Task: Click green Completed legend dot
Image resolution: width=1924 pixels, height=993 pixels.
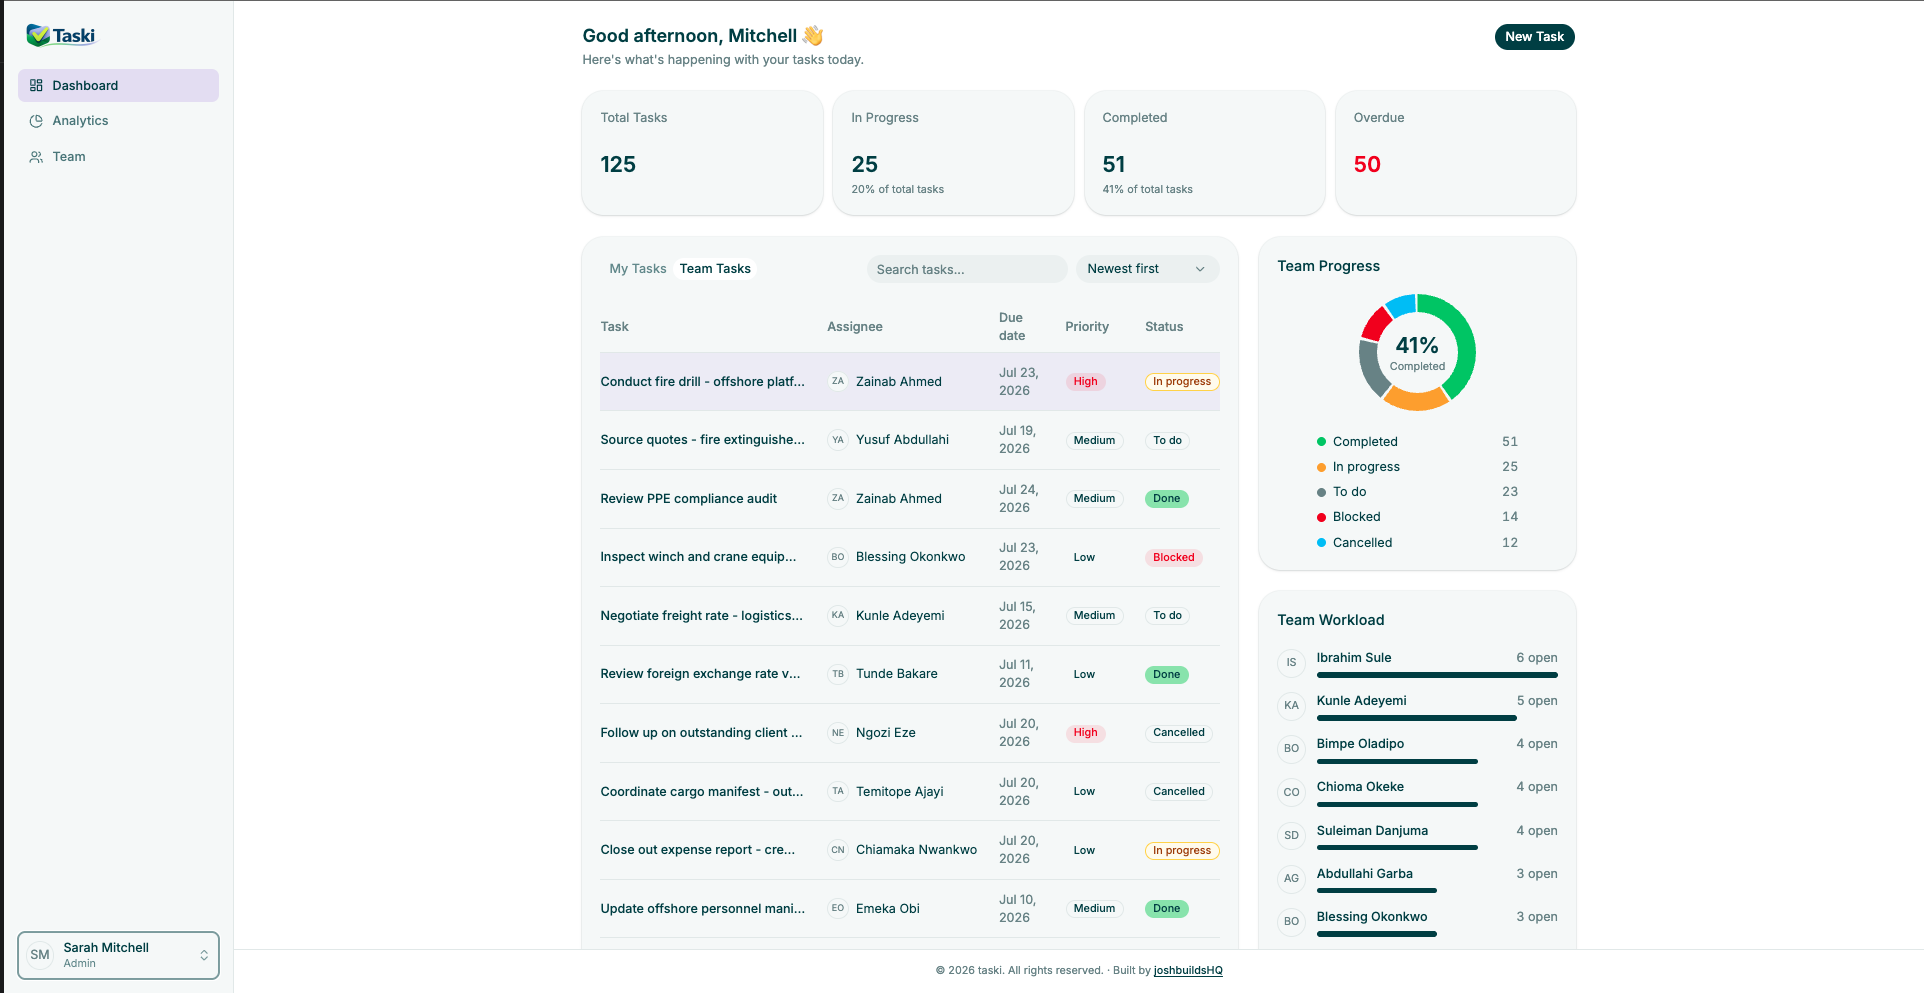Action: (x=1321, y=442)
